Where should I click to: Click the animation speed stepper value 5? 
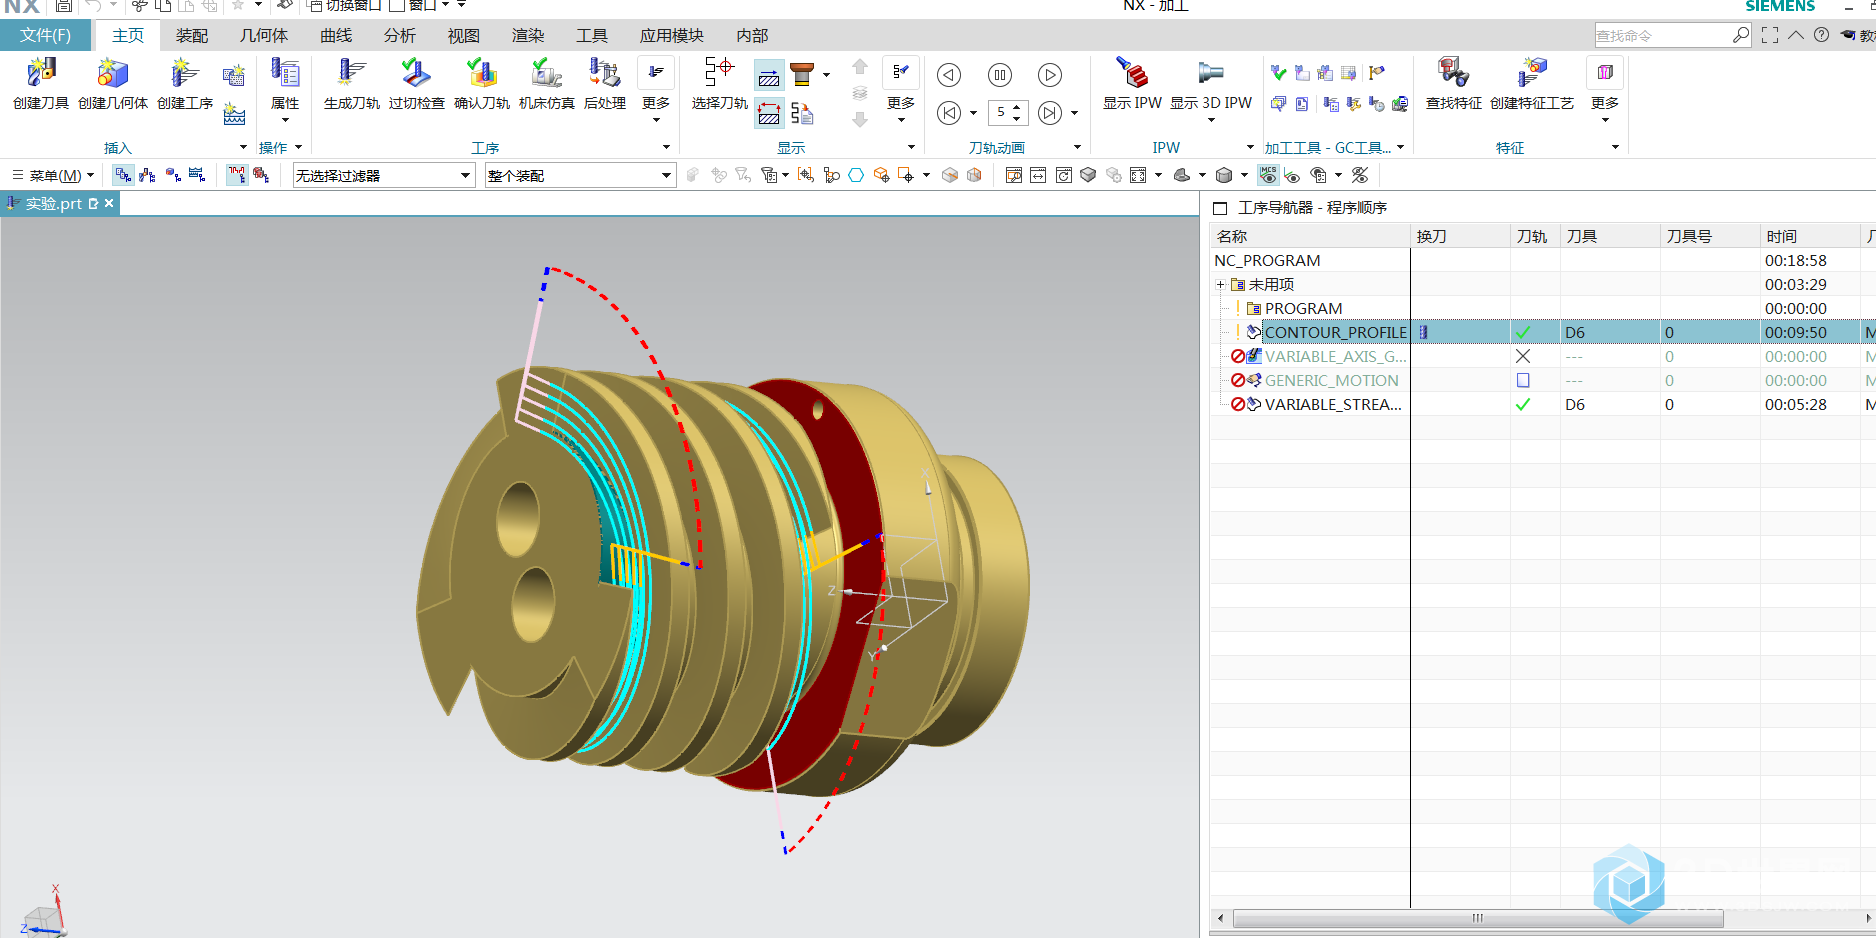1001,112
